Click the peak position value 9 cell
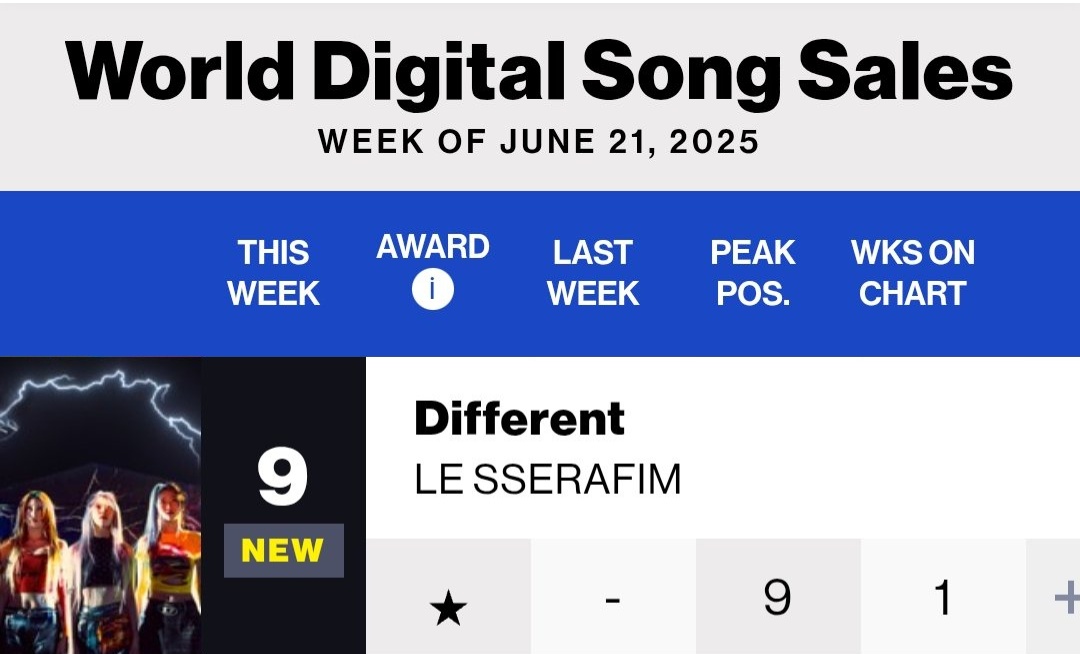 point(778,597)
